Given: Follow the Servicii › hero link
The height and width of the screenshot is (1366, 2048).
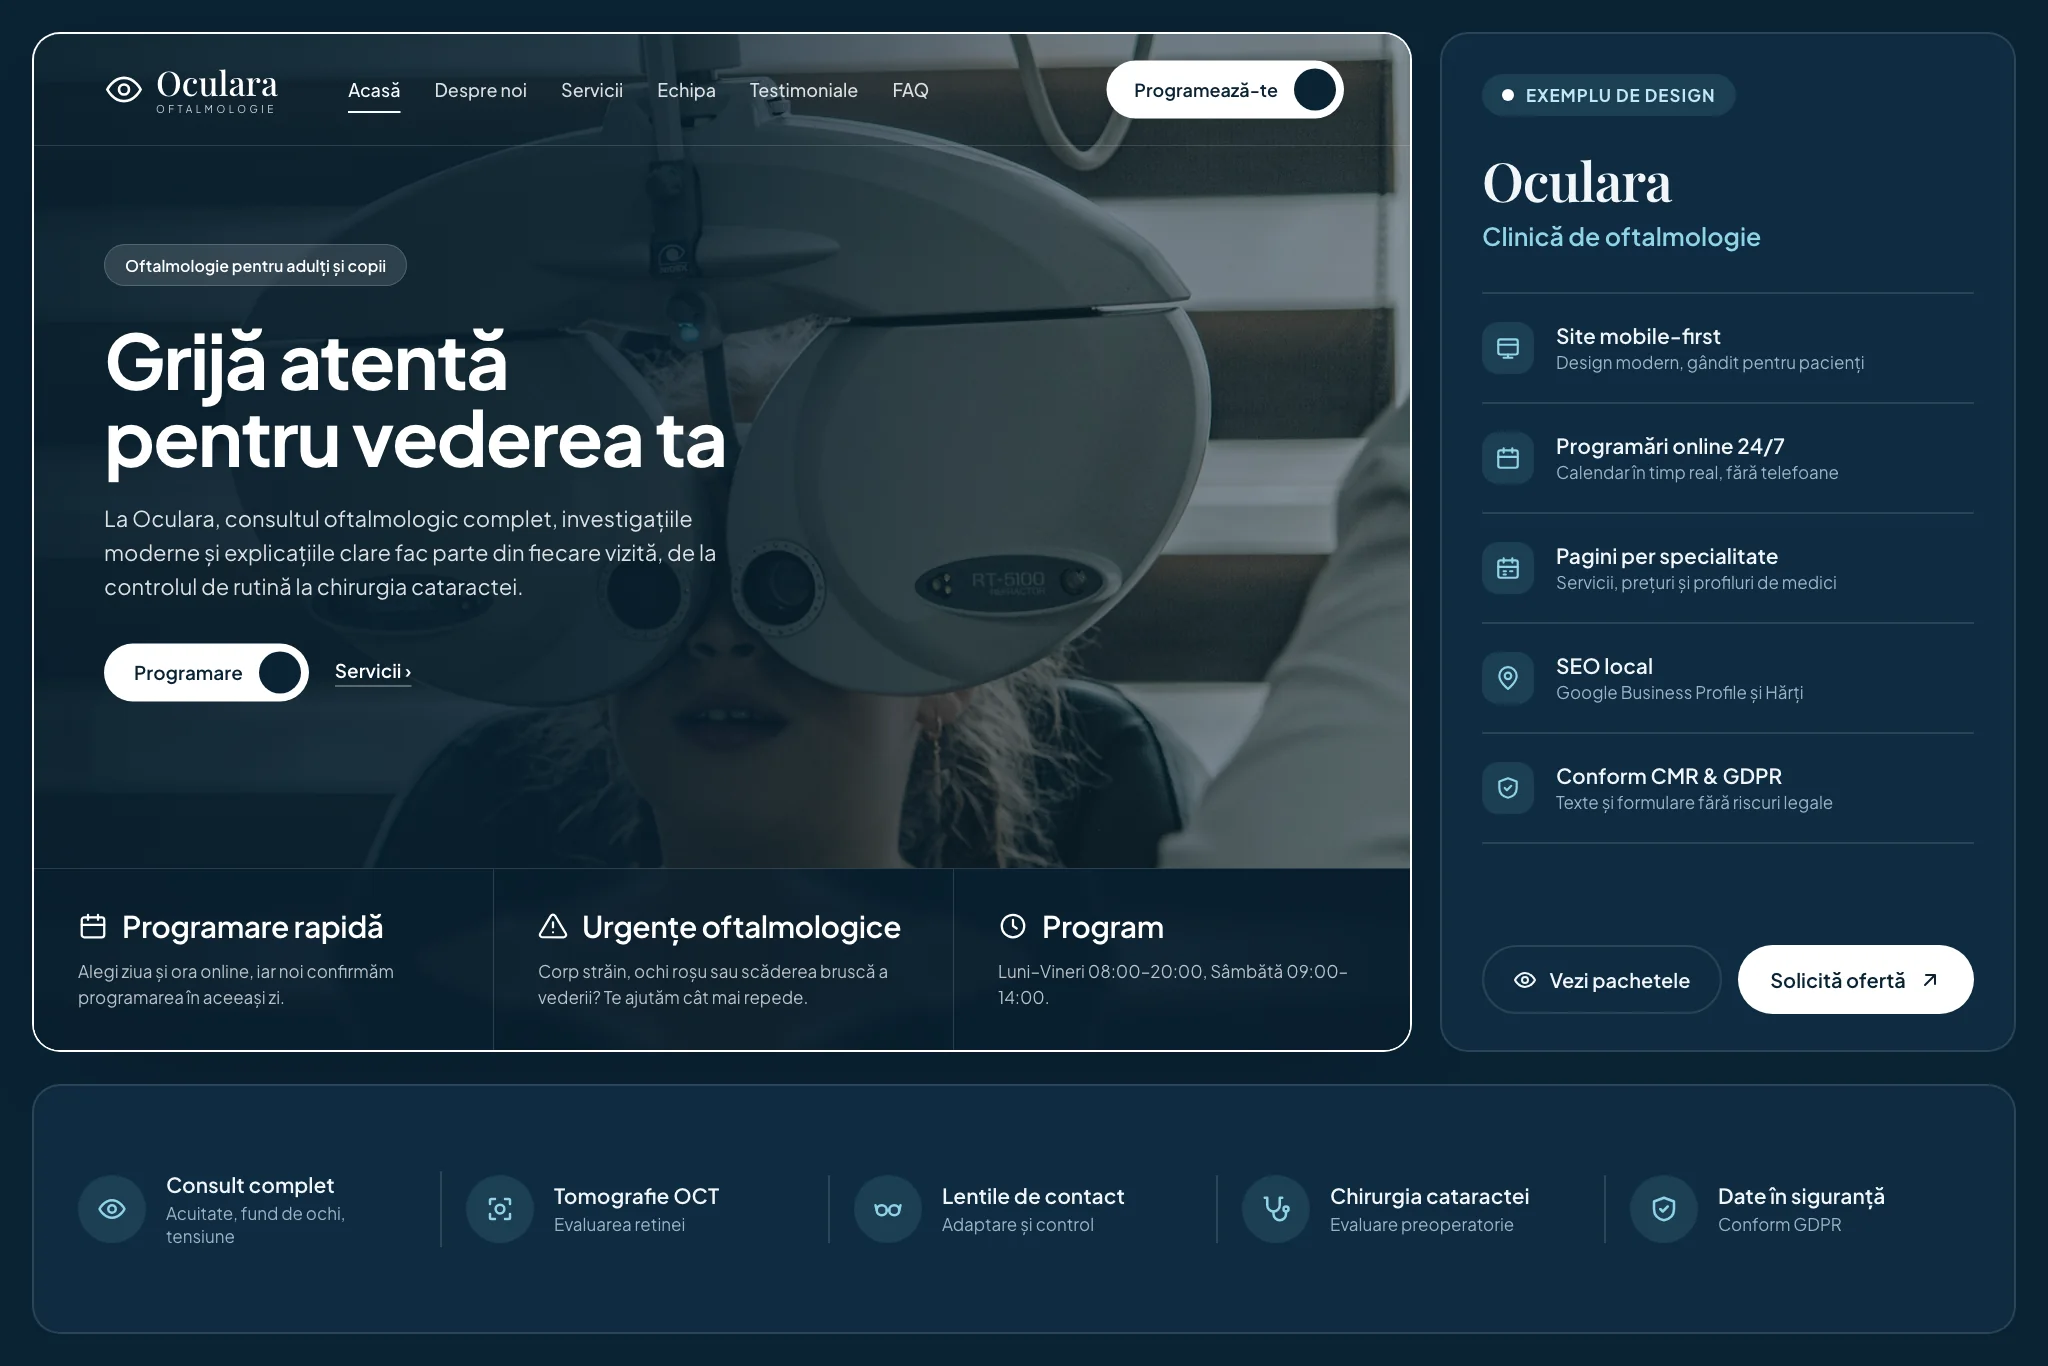Looking at the screenshot, I should [373, 672].
